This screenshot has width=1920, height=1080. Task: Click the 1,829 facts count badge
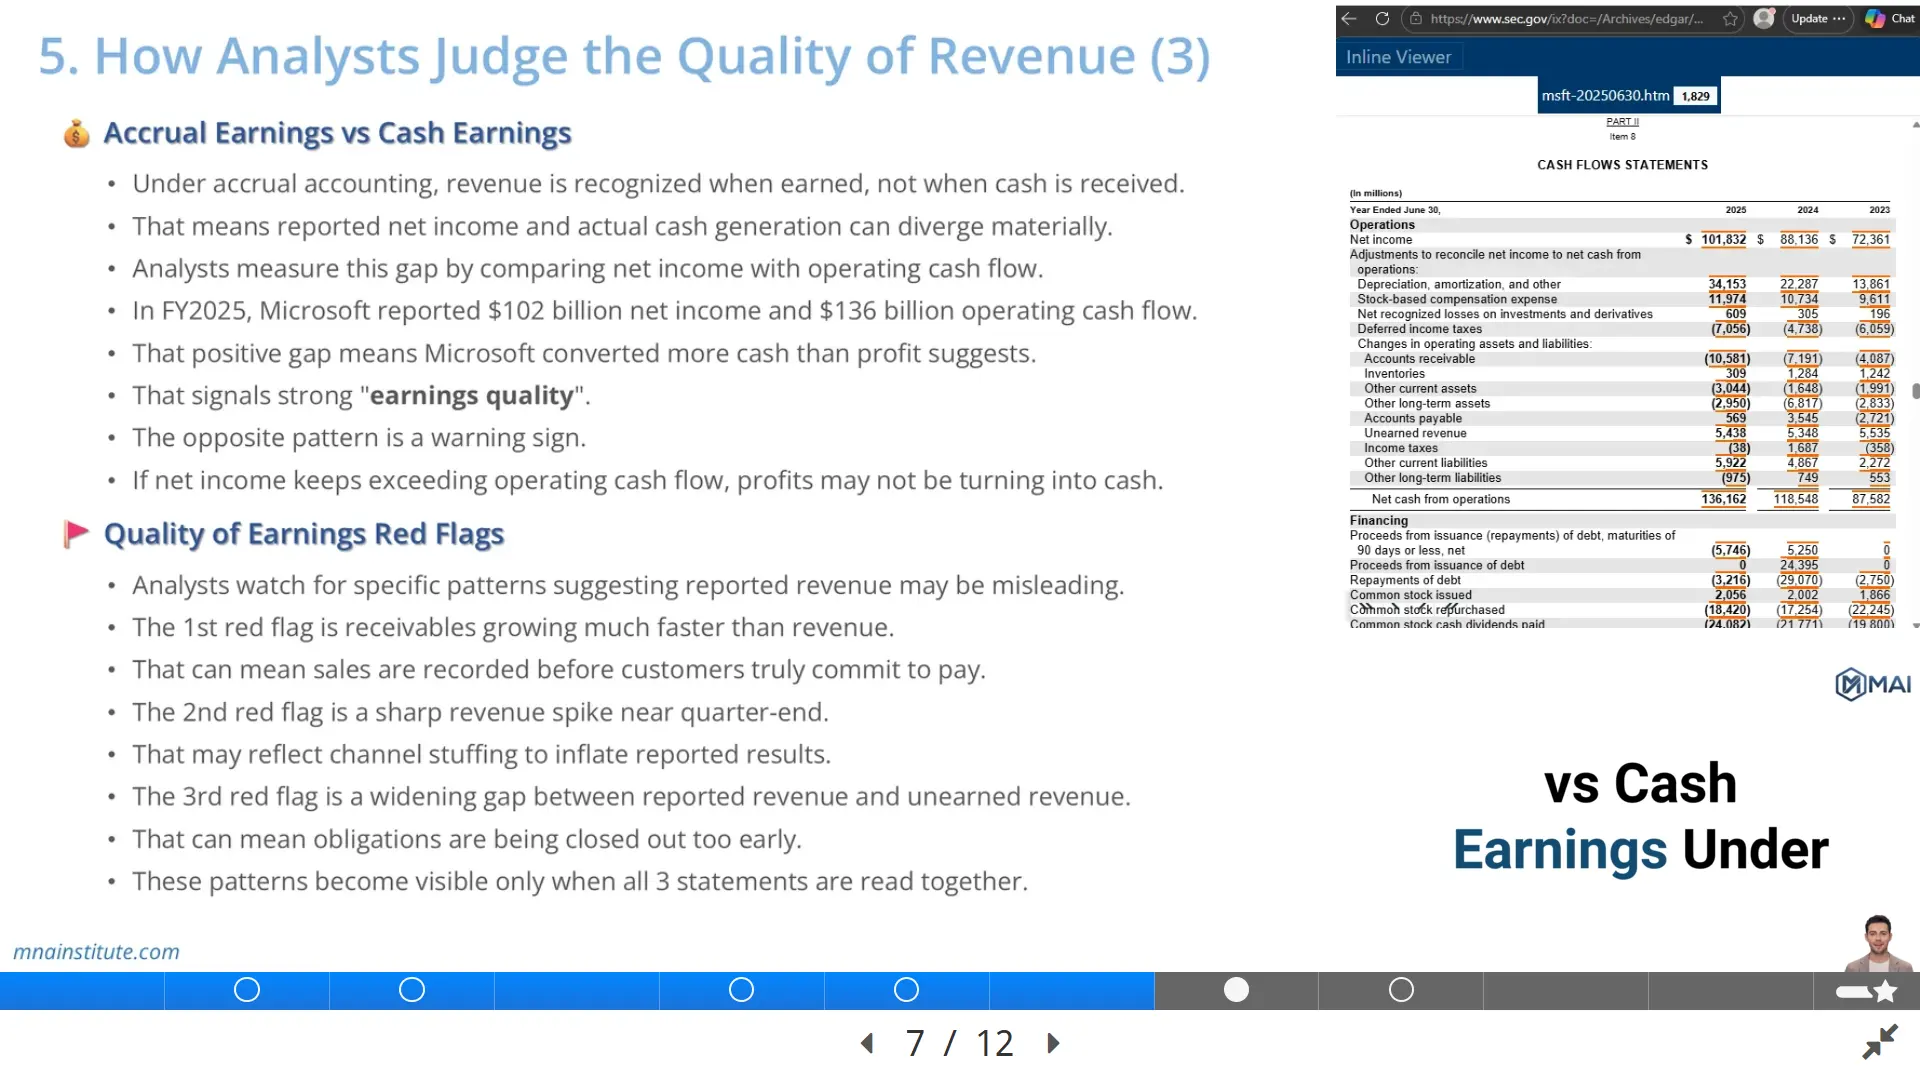pos(1695,96)
